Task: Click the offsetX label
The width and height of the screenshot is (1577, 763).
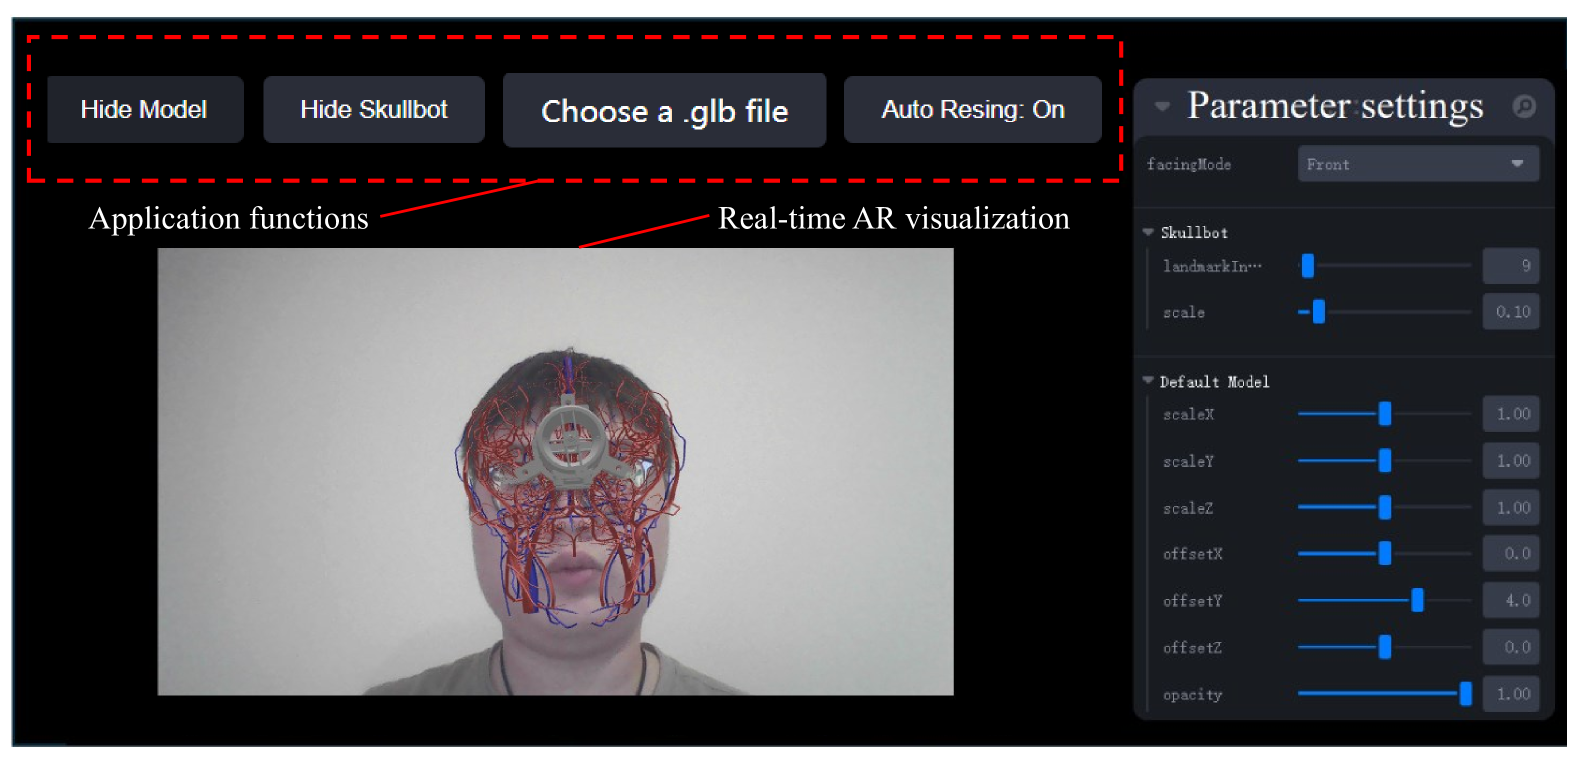Action: tap(1193, 553)
